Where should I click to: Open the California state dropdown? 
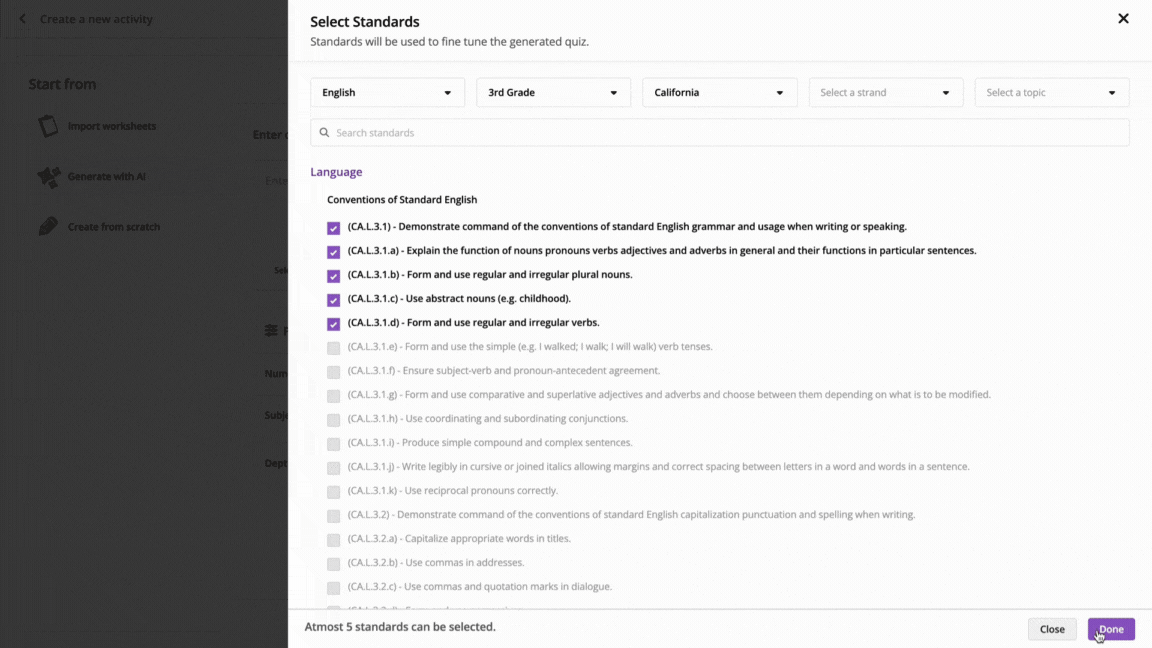tap(719, 93)
